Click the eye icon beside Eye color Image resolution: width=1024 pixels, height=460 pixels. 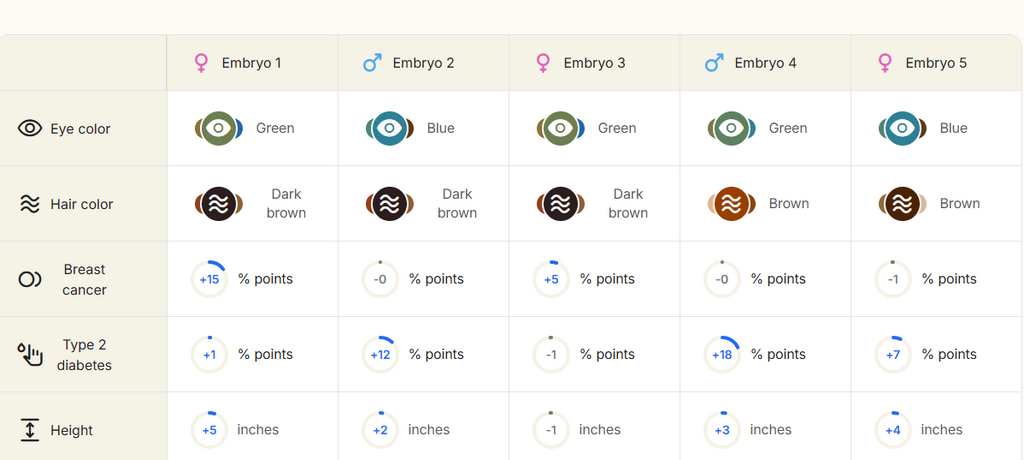point(30,128)
